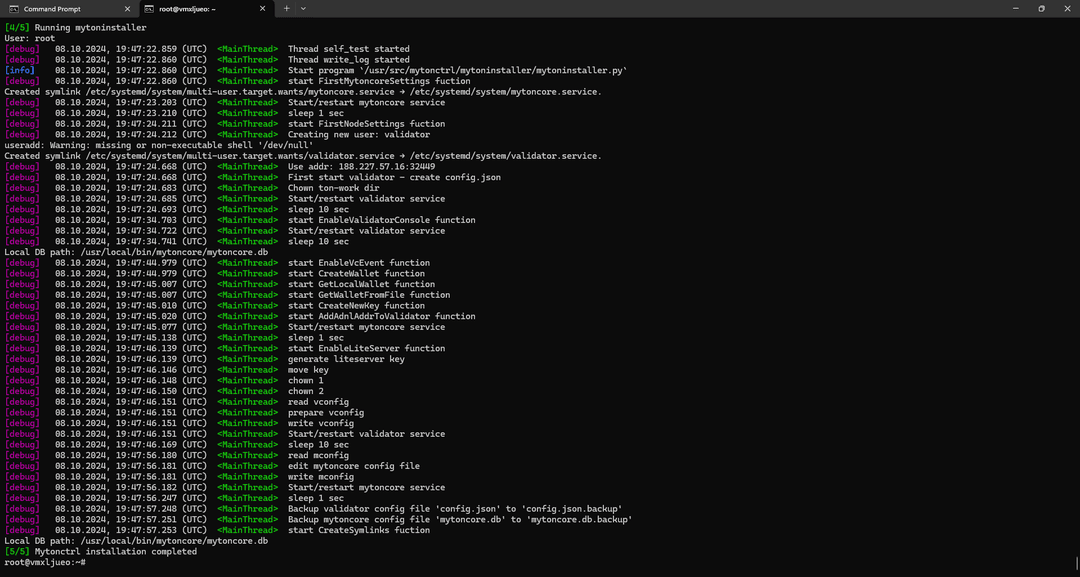The height and width of the screenshot is (577, 1080).
Task: Click the 'start CreateSymlinks fuction' log entry
Action: click(358, 530)
